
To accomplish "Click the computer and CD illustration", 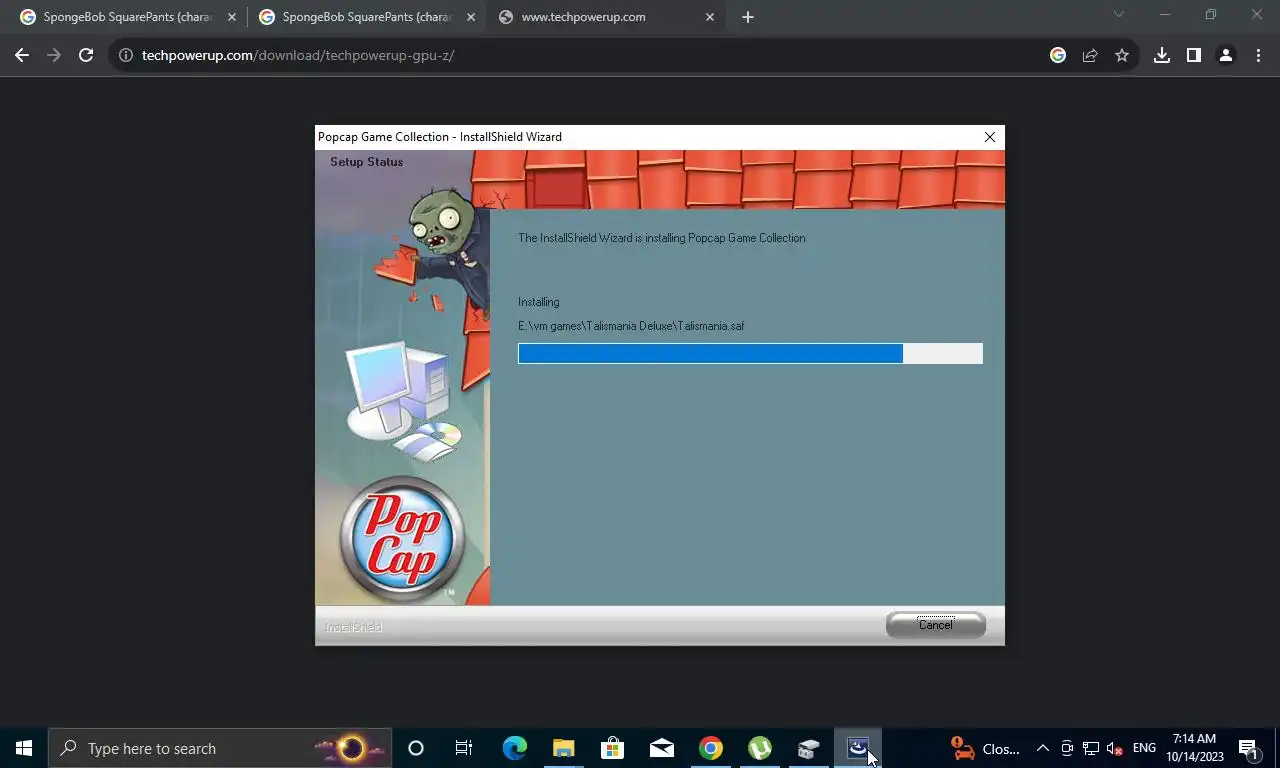I will (403, 402).
